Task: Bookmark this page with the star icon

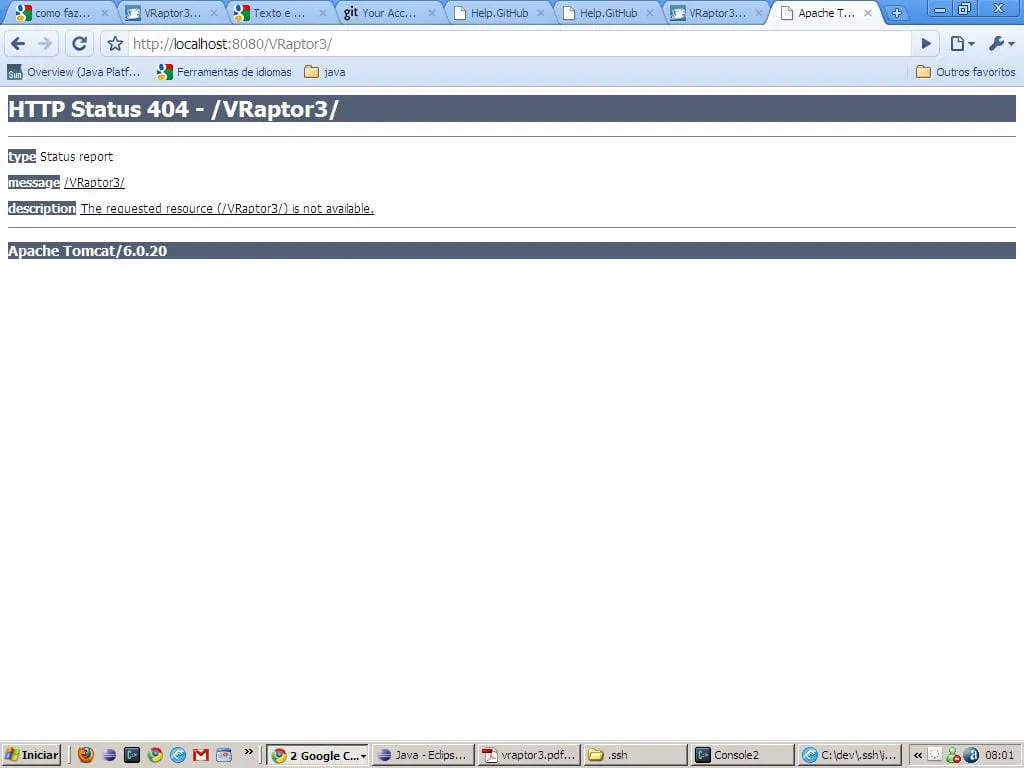Action: point(115,44)
